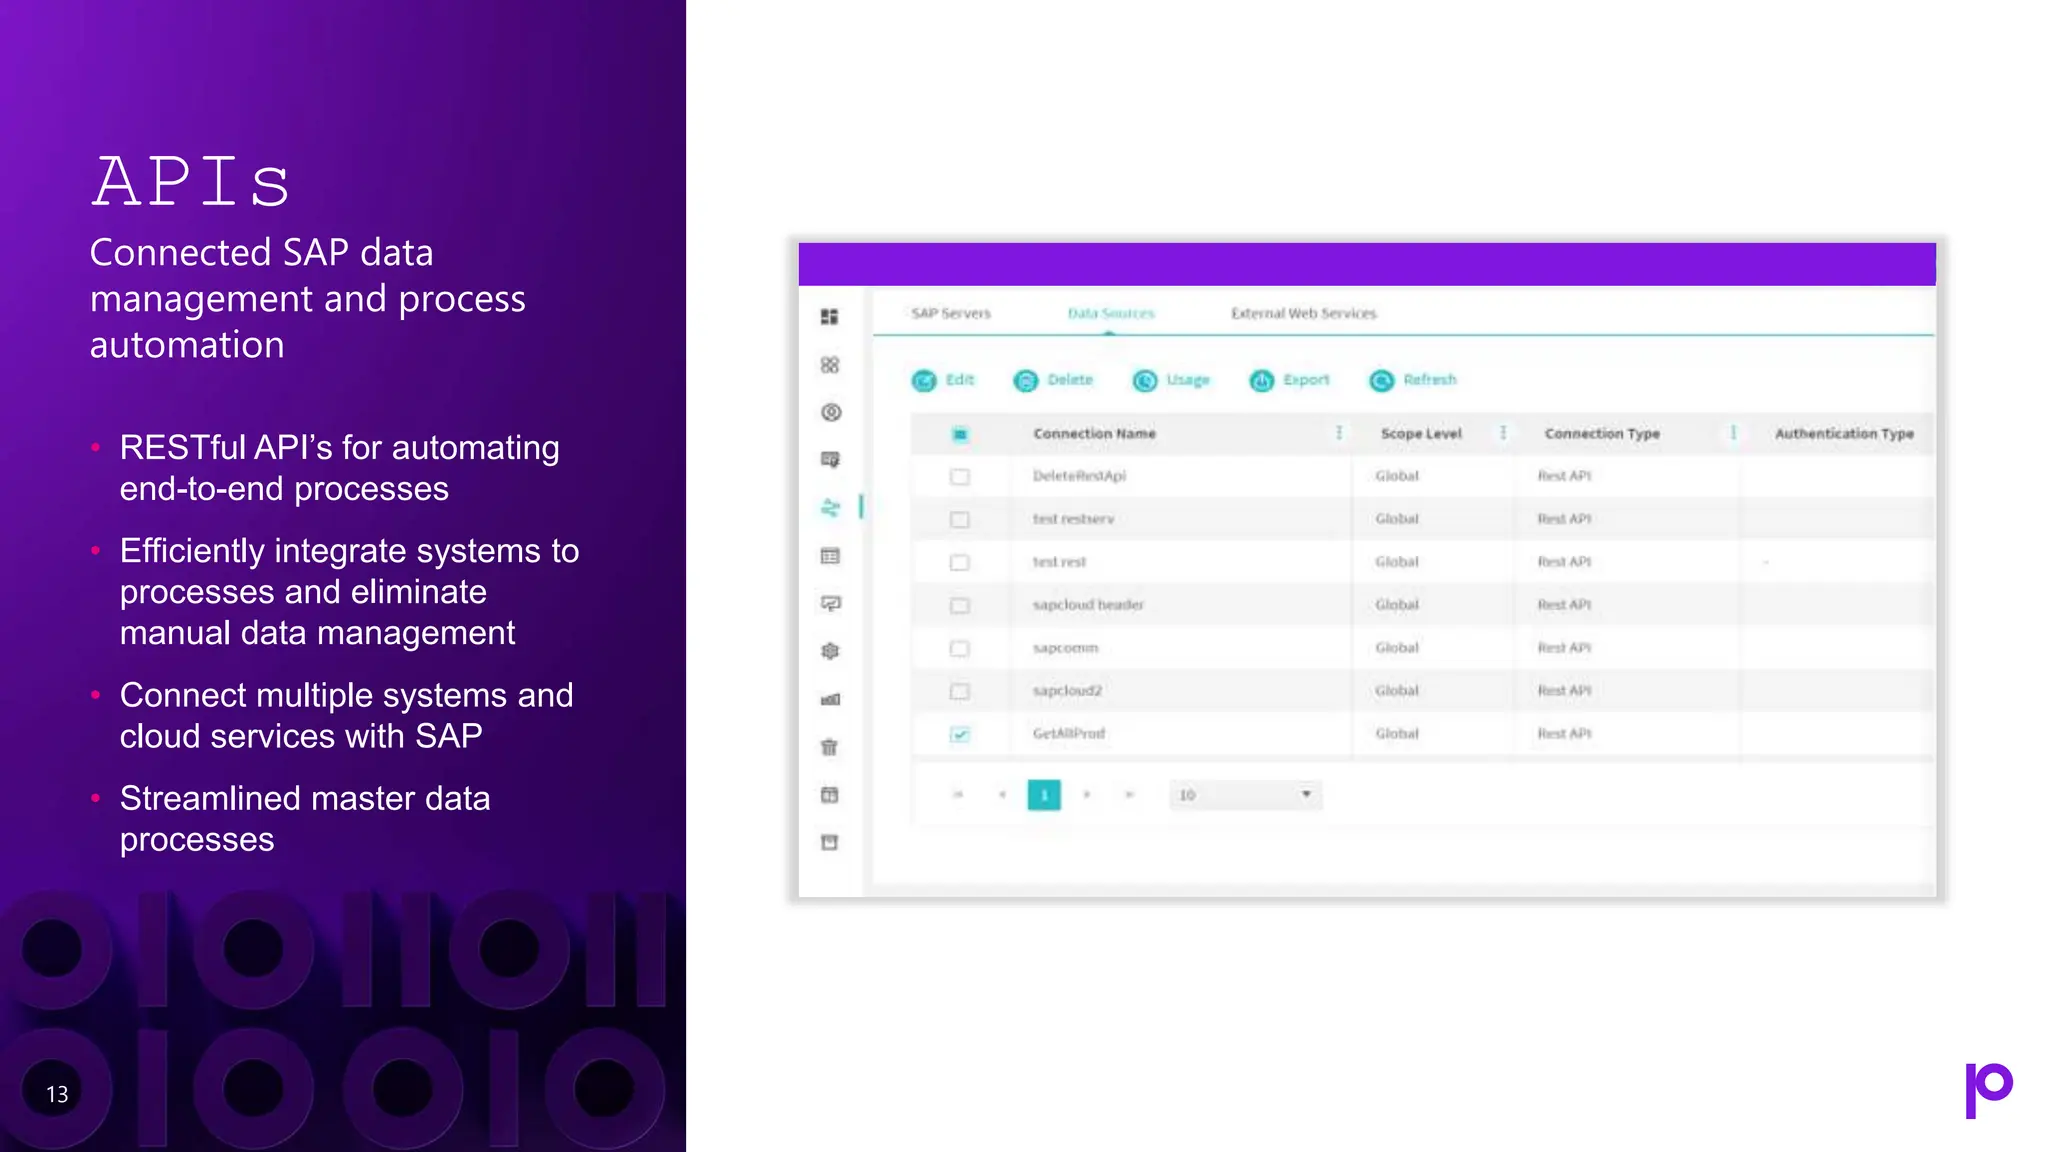Open Connection Name column options menu

click(1339, 433)
